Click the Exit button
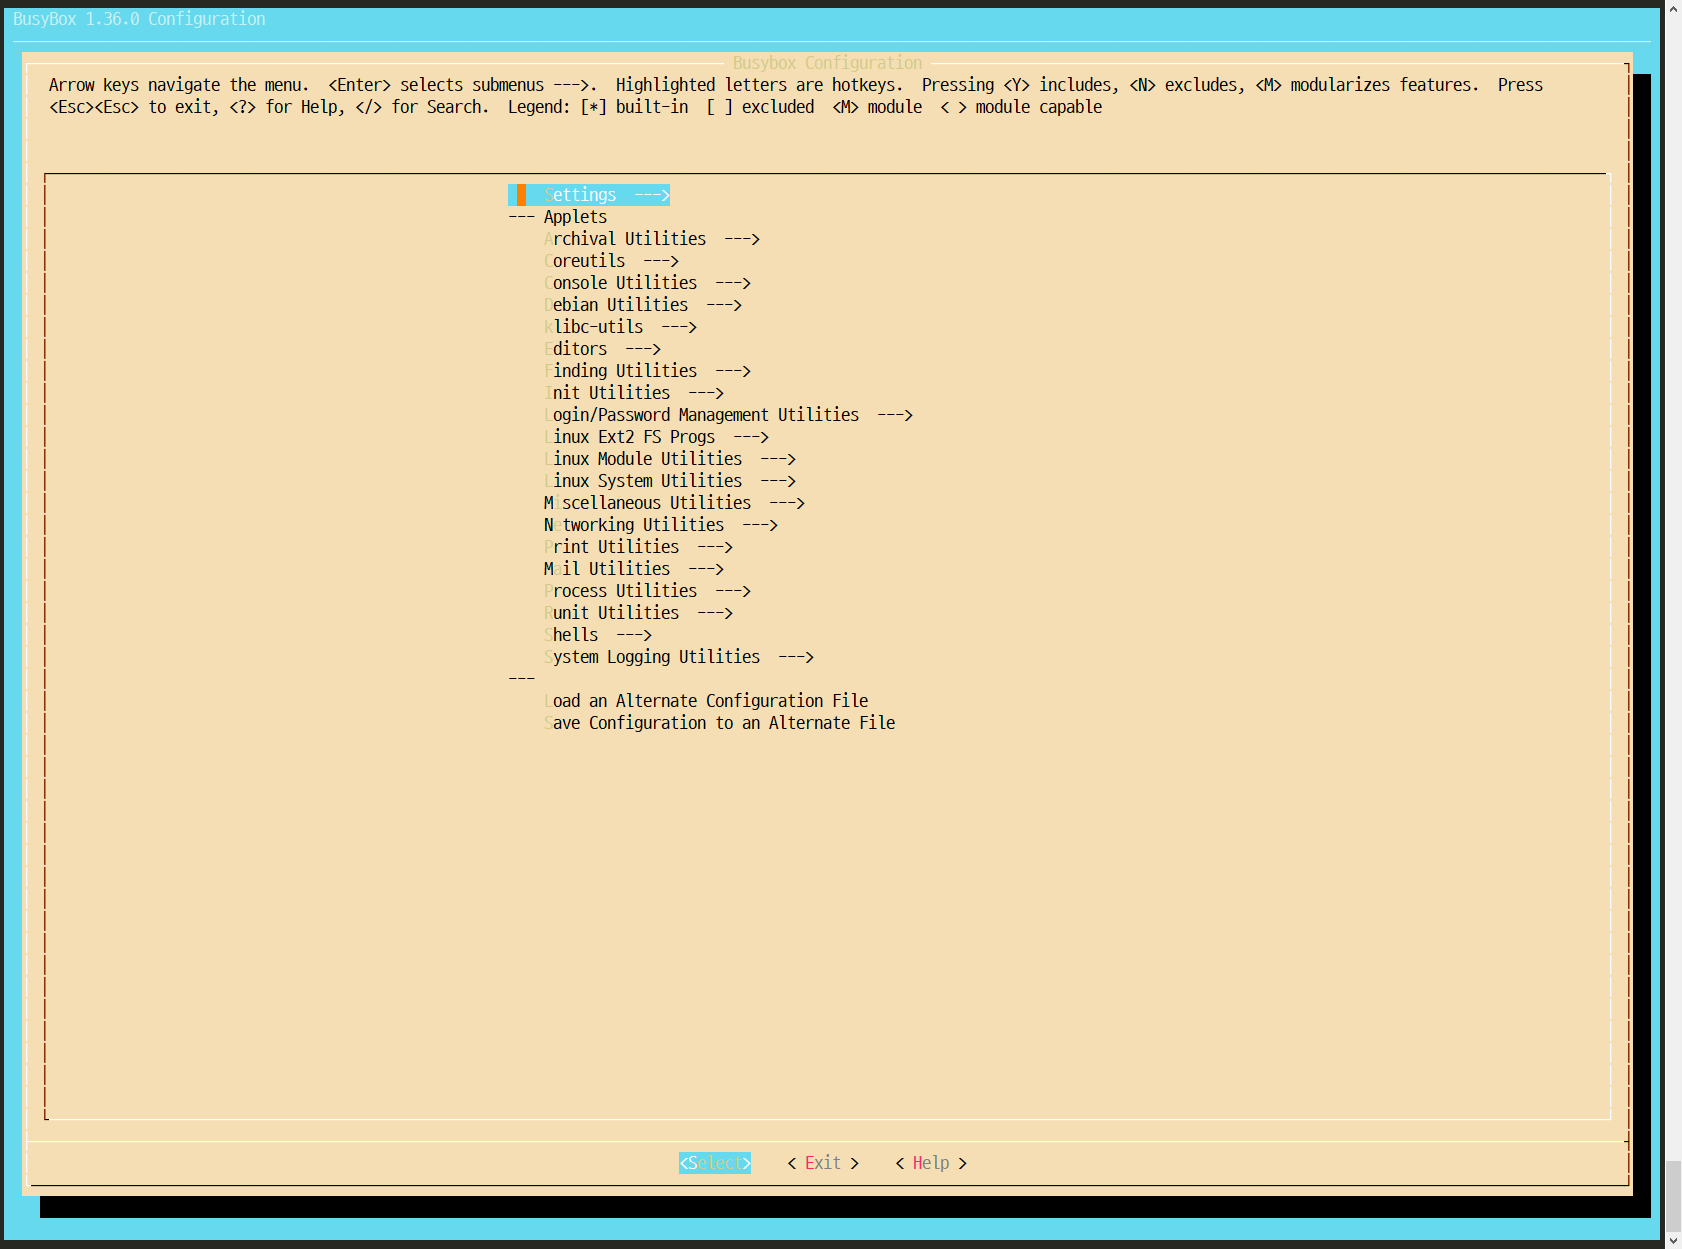This screenshot has height=1249, width=1682. pos(823,1163)
